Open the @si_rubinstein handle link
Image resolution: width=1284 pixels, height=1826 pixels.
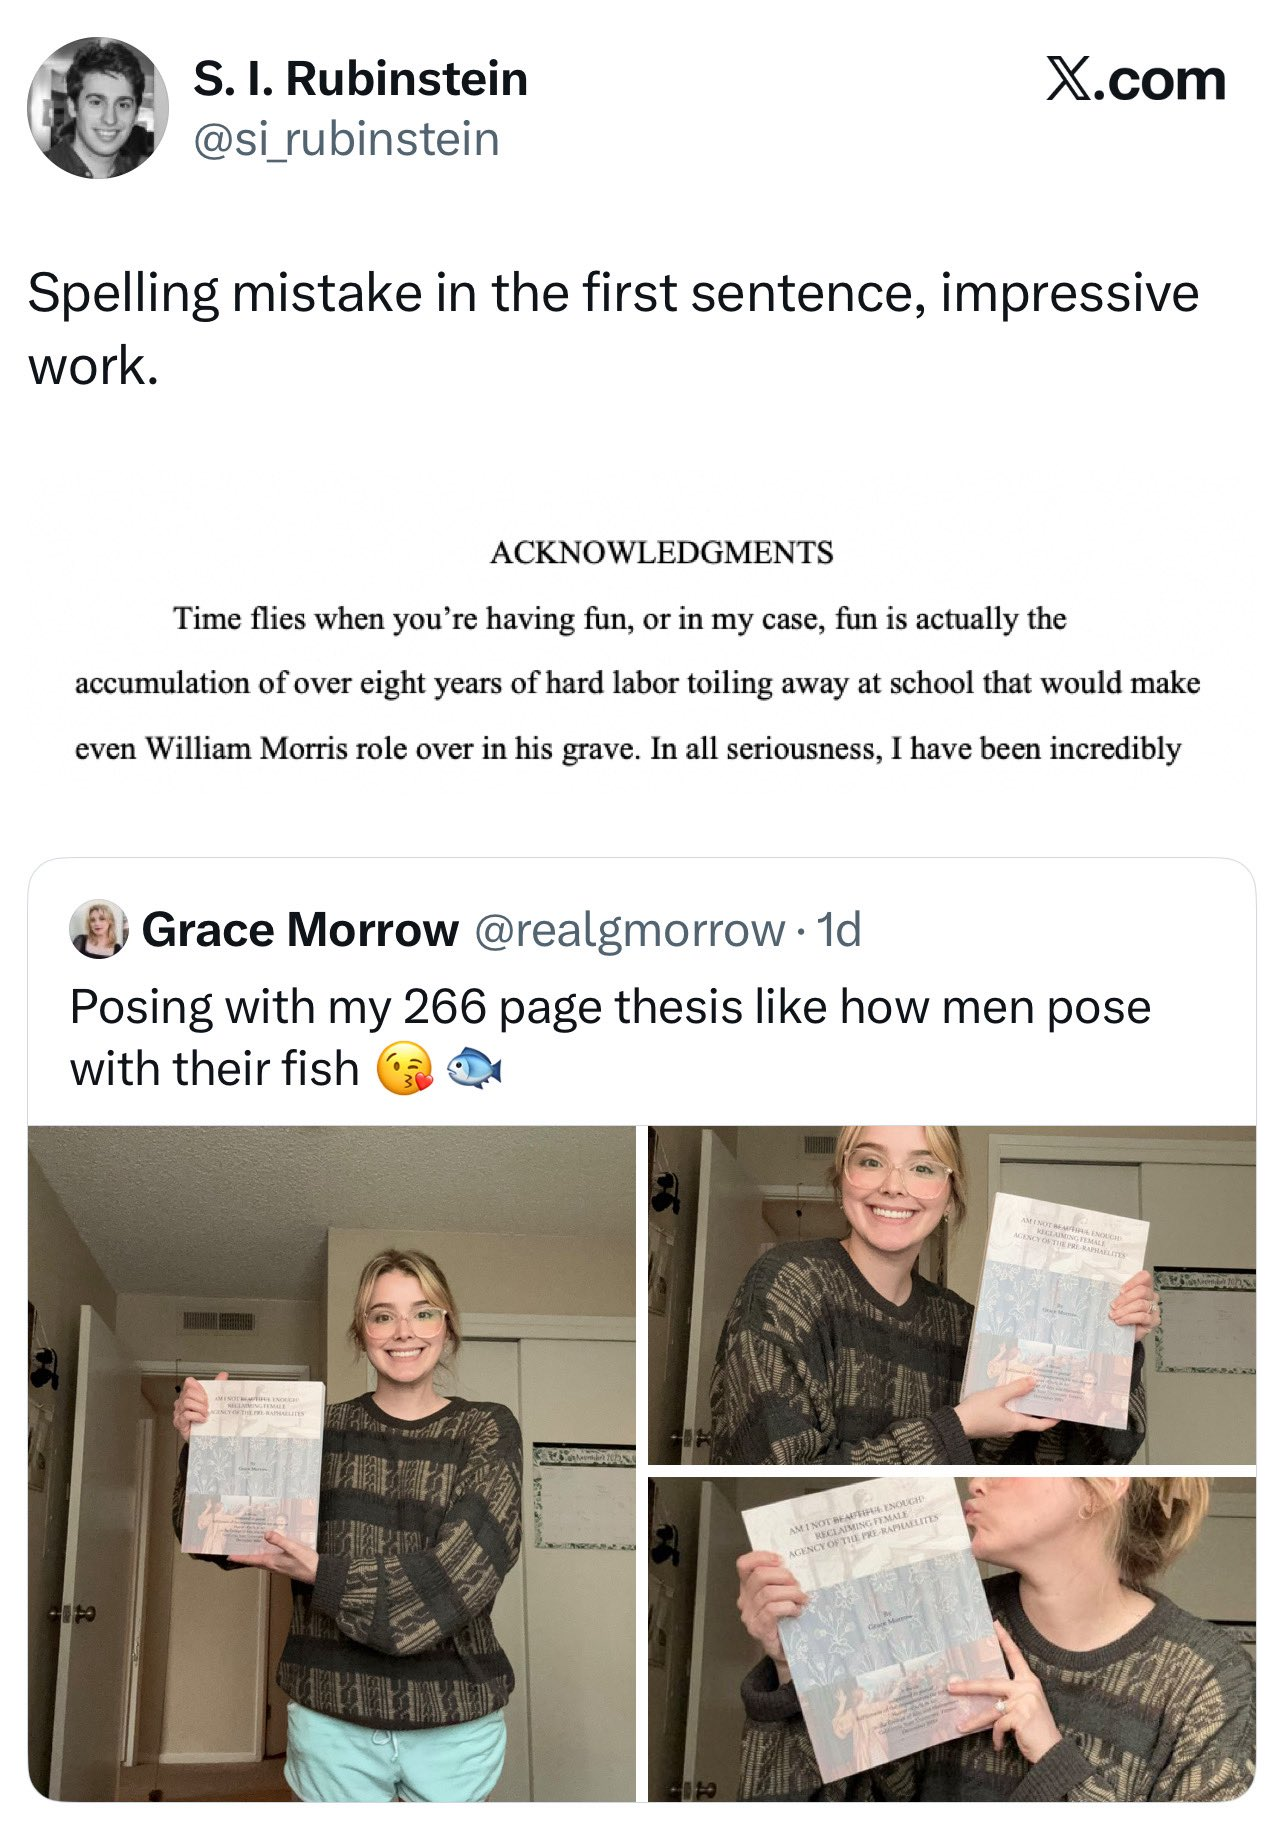(346, 139)
